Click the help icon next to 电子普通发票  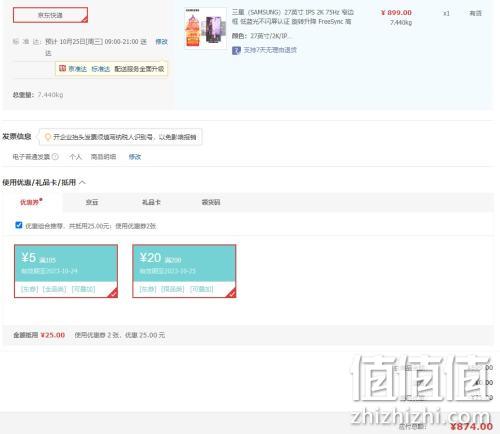[x=55, y=156]
